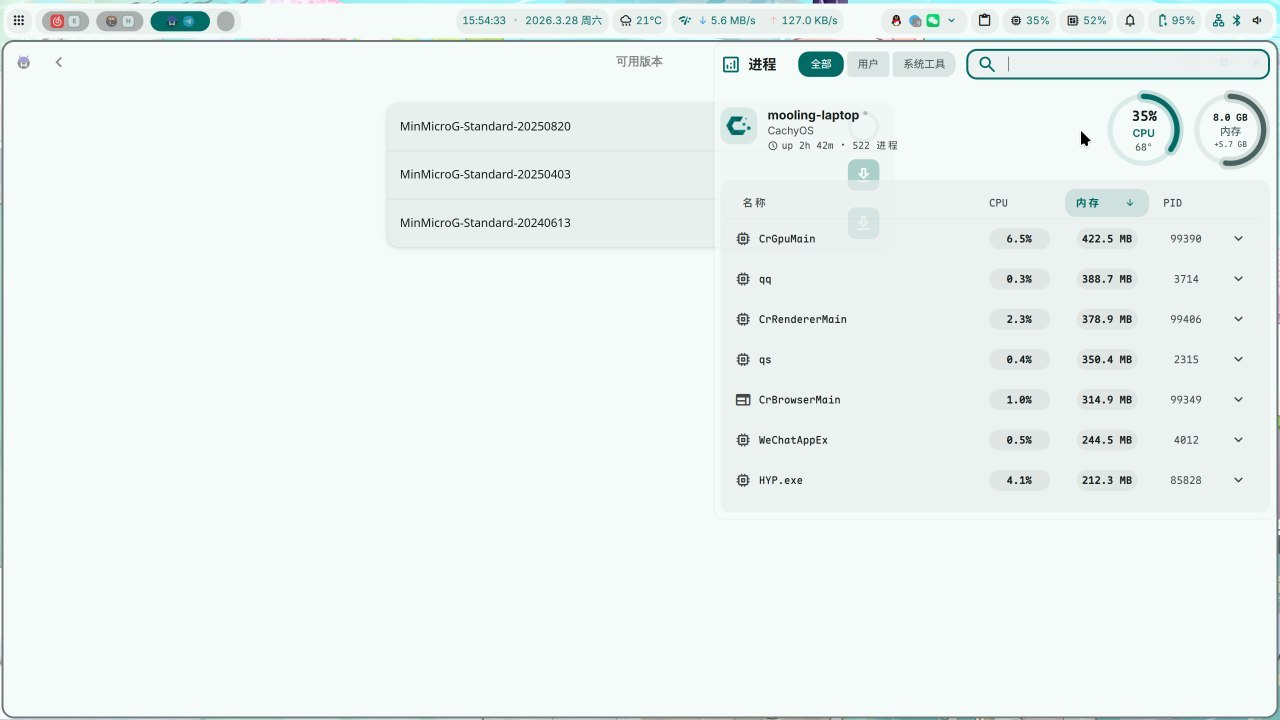
Task: Expand details for the qq process
Action: [x=1238, y=279]
